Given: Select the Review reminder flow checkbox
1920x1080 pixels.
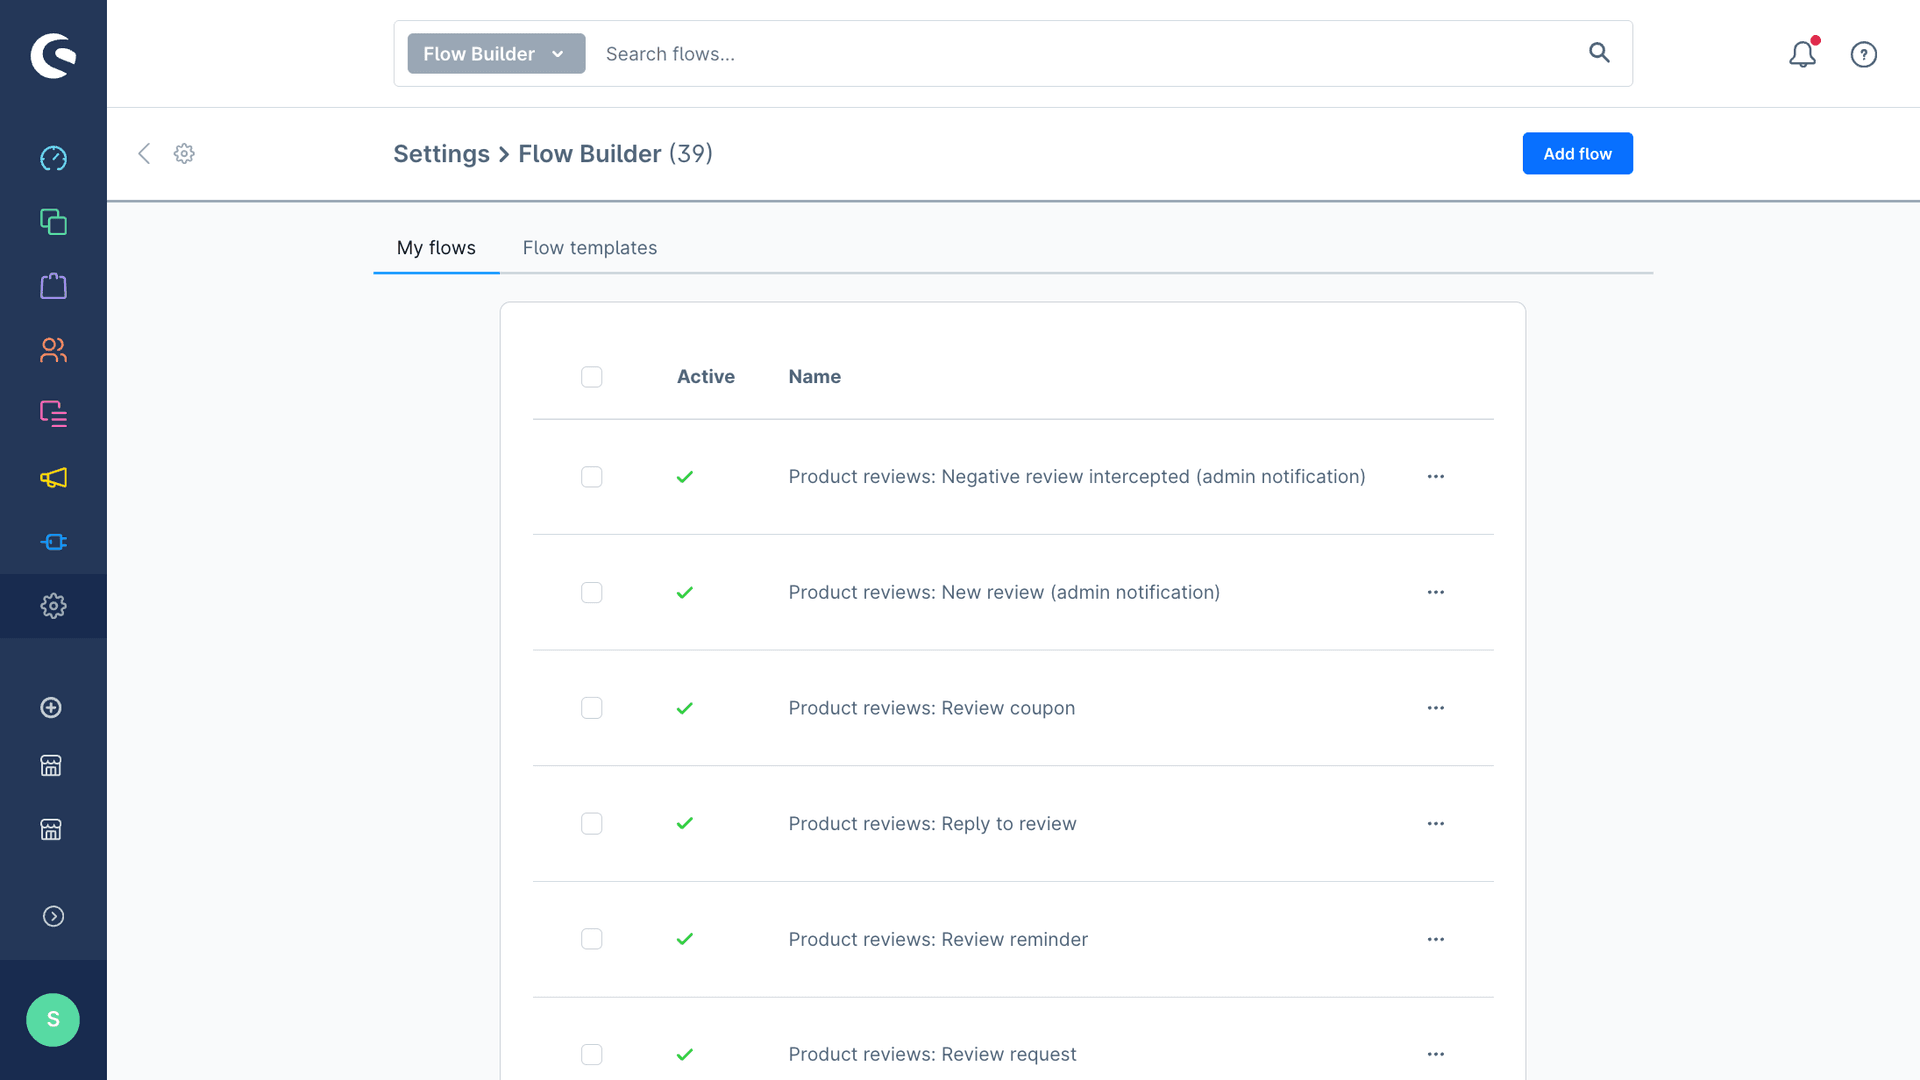Looking at the screenshot, I should coord(592,939).
